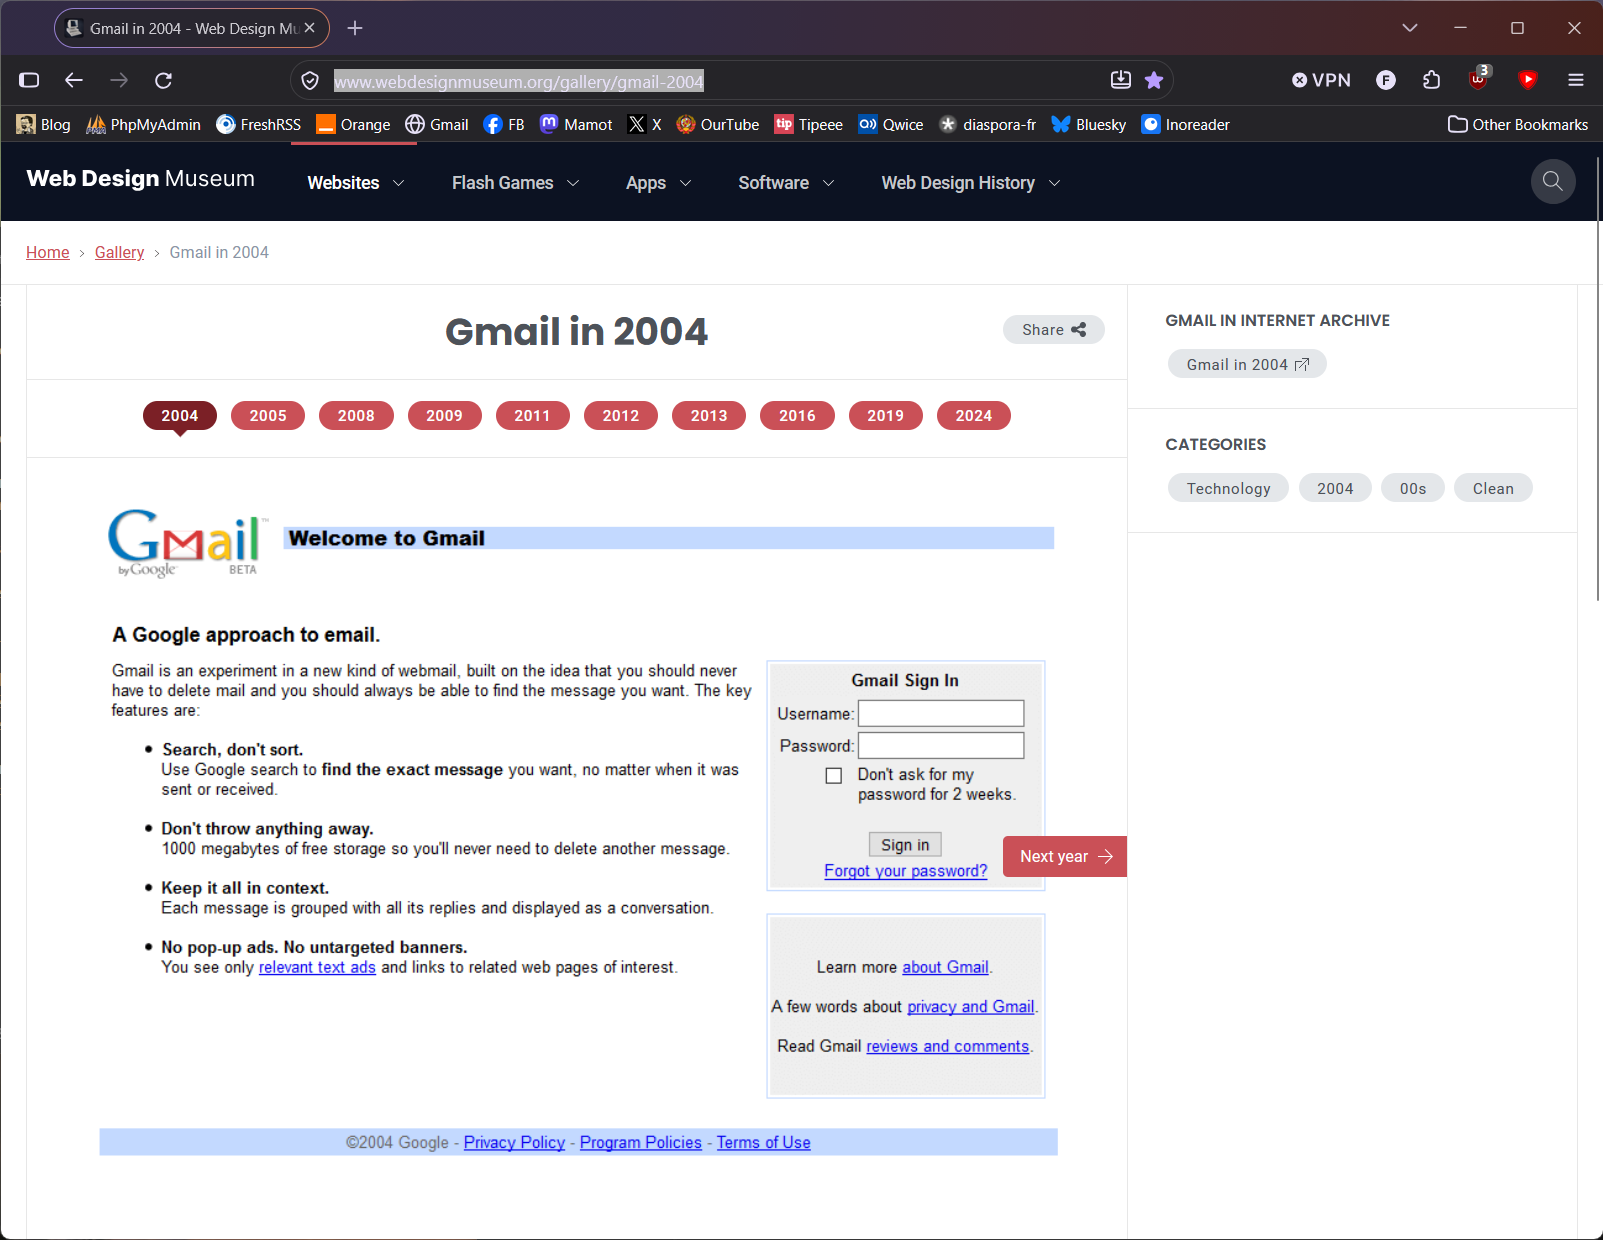Select the 2016 year tab
The height and width of the screenshot is (1240, 1603).
(797, 416)
